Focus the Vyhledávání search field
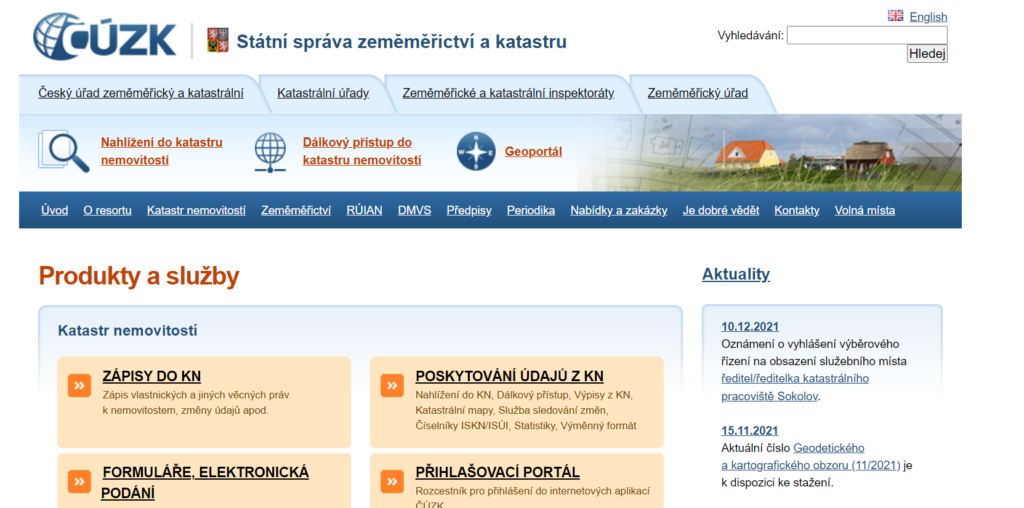This screenshot has height=508, width=1024. tap(867, 35)
